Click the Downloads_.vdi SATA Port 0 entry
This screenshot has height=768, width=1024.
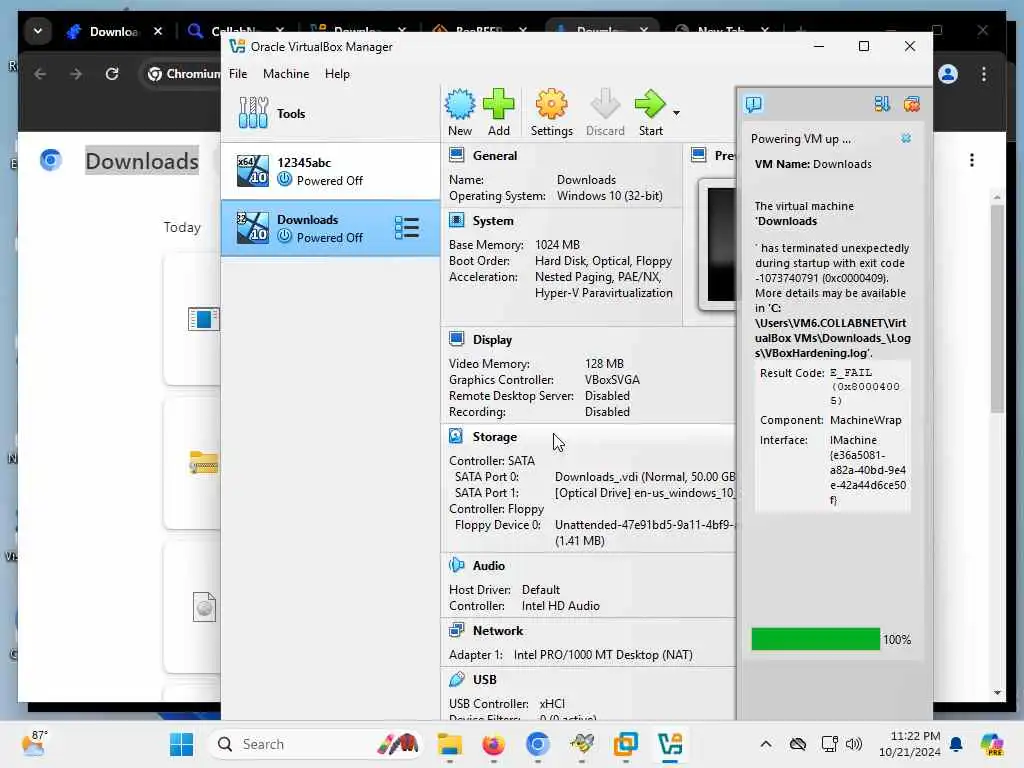point(645,477)
